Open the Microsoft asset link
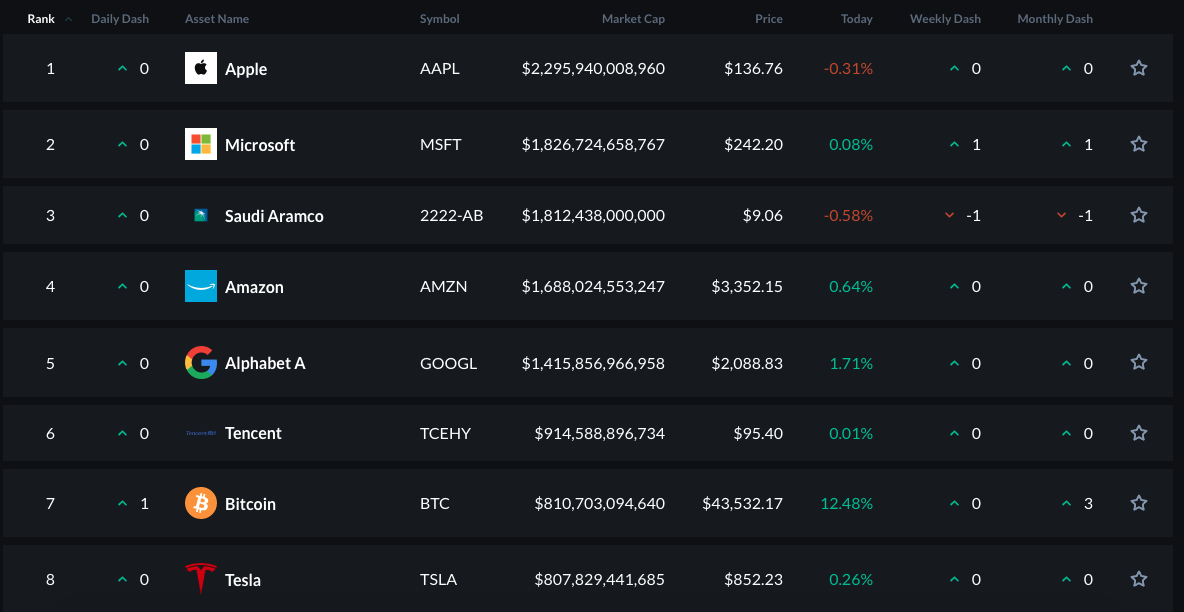Image resolution: width=1184 pixels, height=612 pixels. [x=260, y=145]
